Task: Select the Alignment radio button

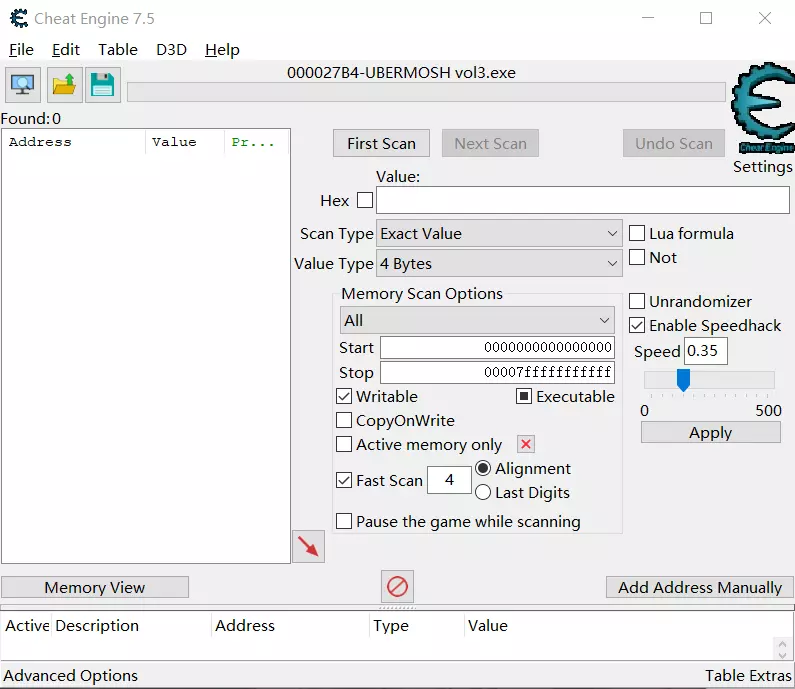Action: coord(483,468)
